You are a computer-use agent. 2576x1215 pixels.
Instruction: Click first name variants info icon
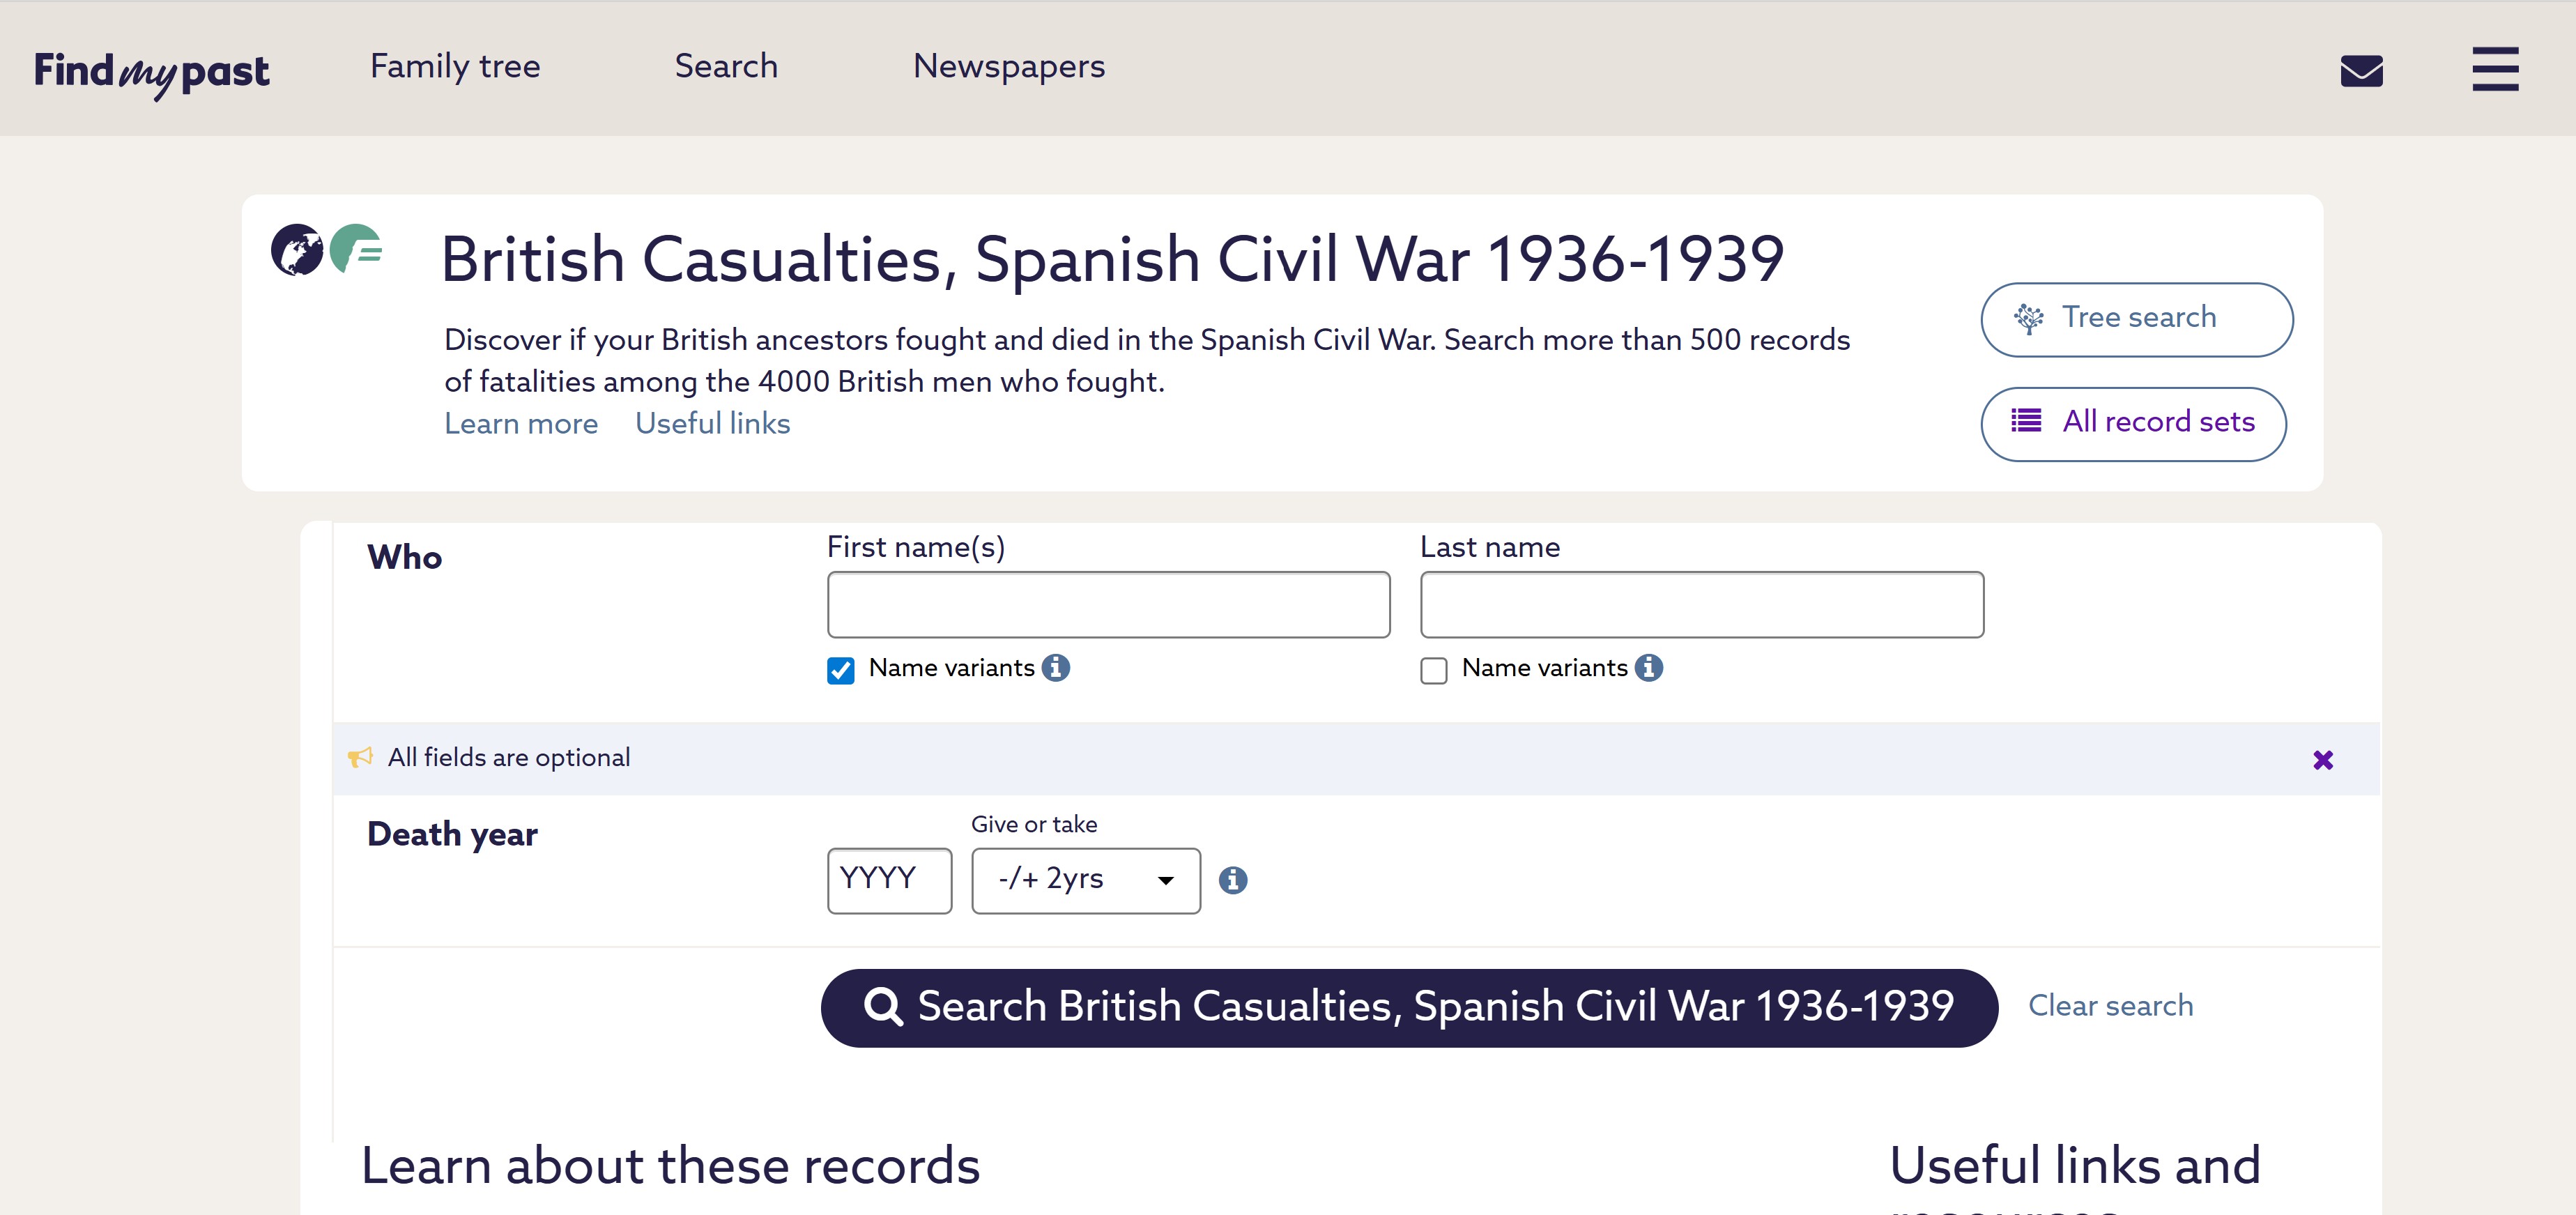[1055, 667]
